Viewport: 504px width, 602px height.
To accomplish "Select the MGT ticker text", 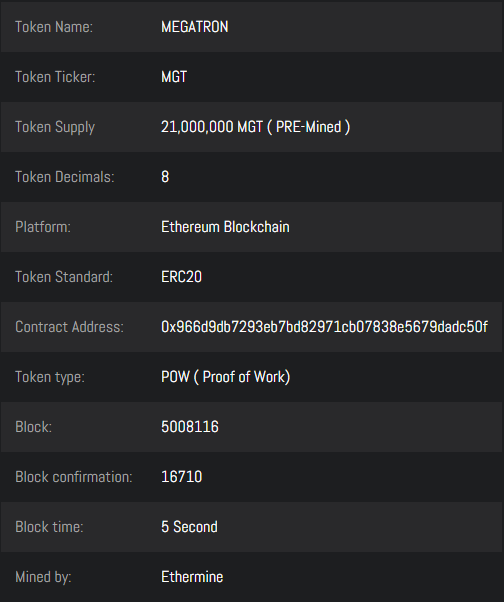I will (174, 77).
